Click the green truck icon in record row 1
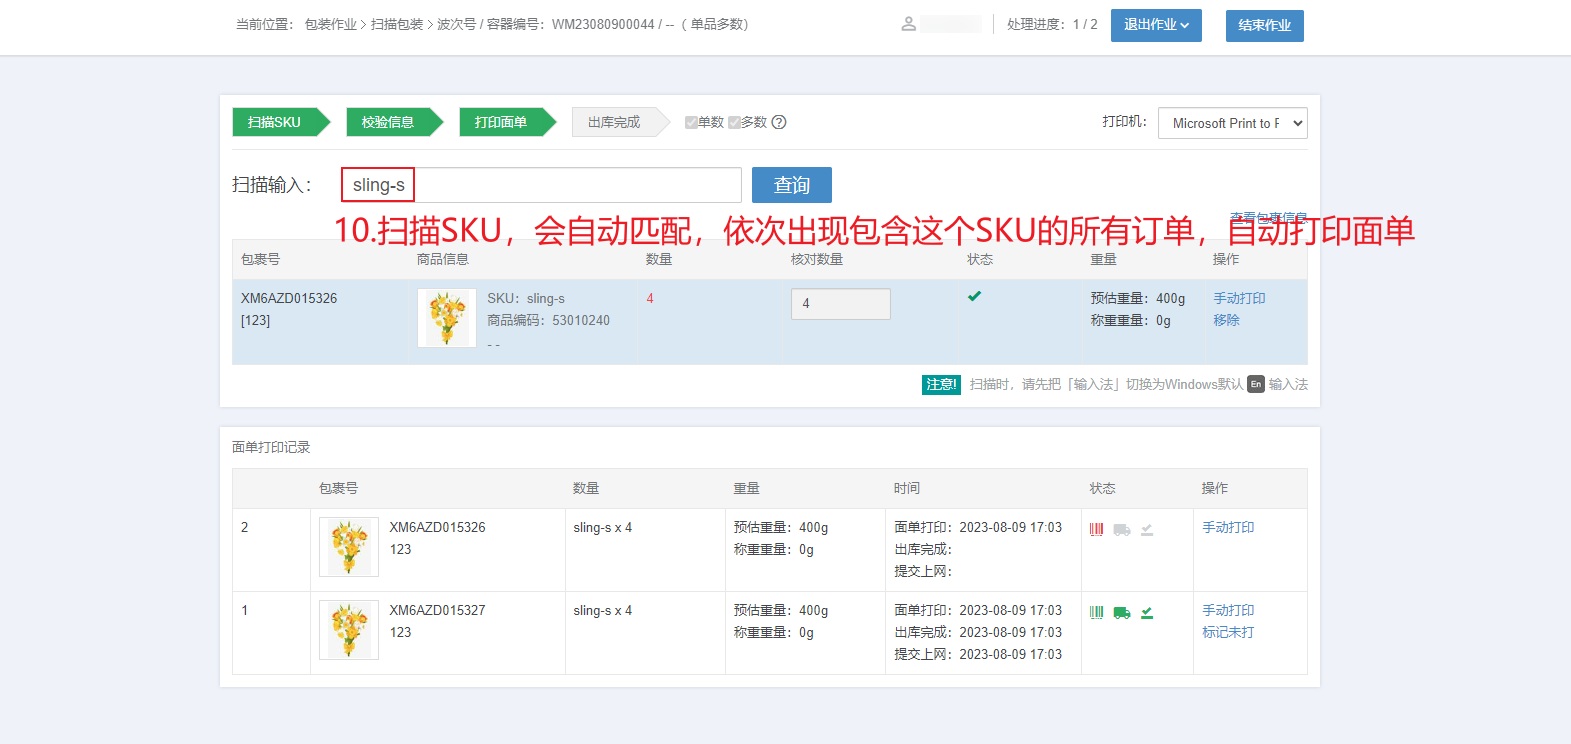This screenshot has width=1571, height=744. point(1122,612)
